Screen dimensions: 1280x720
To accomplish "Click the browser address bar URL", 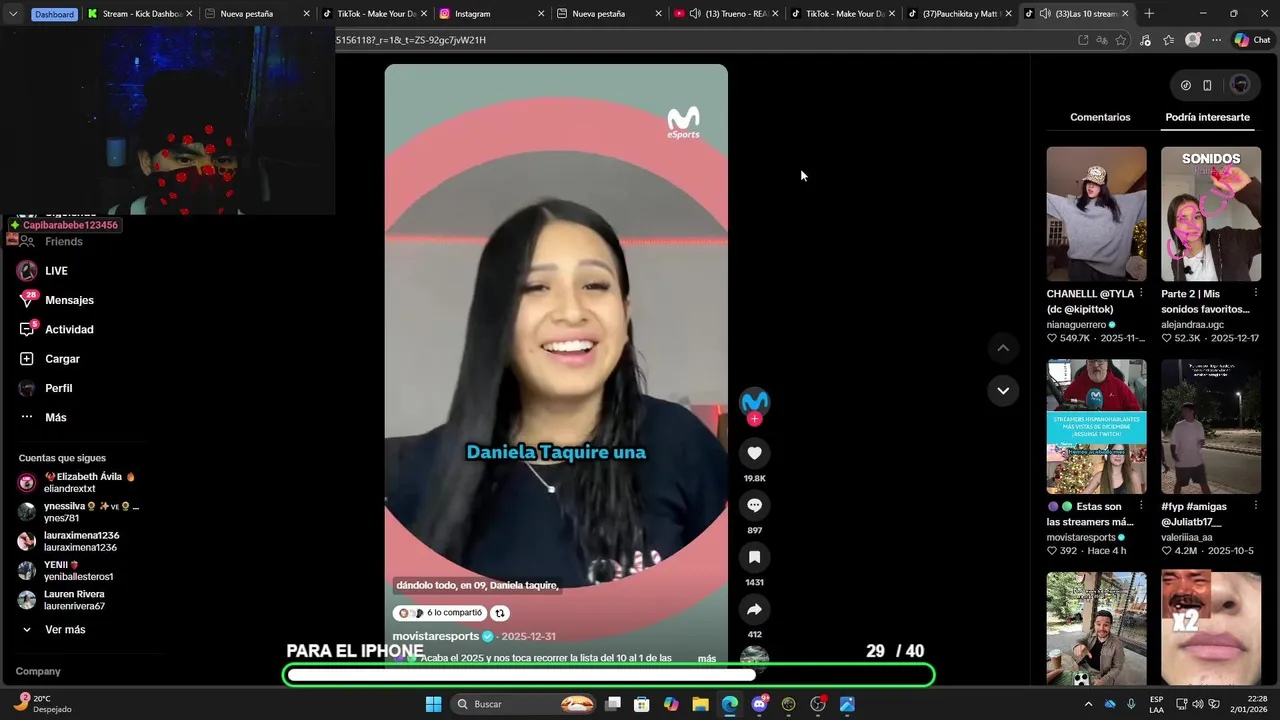I will click(x=411, y=40).
